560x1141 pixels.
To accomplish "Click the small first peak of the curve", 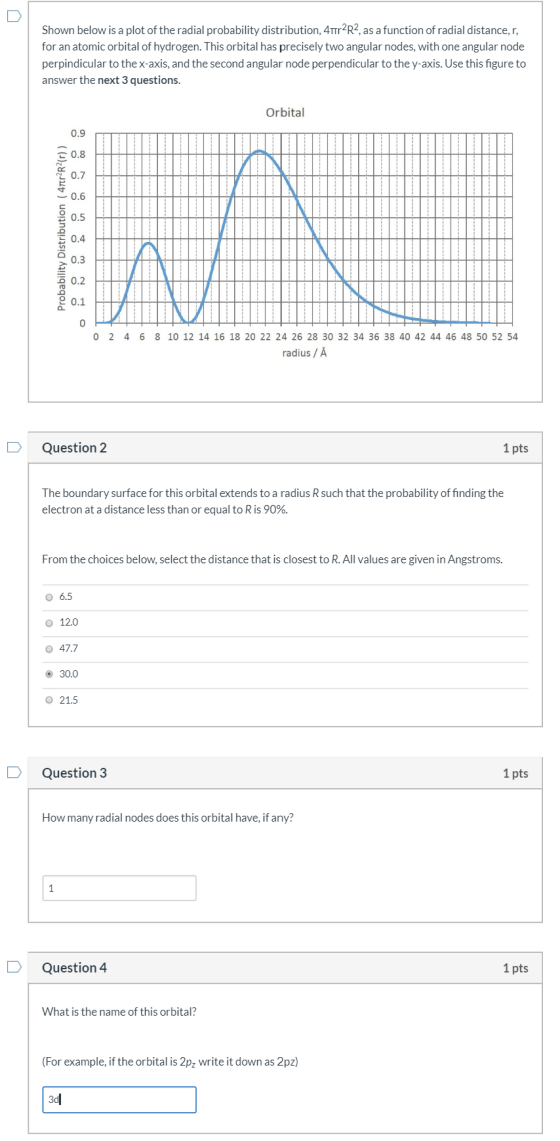I will [148, 244].
